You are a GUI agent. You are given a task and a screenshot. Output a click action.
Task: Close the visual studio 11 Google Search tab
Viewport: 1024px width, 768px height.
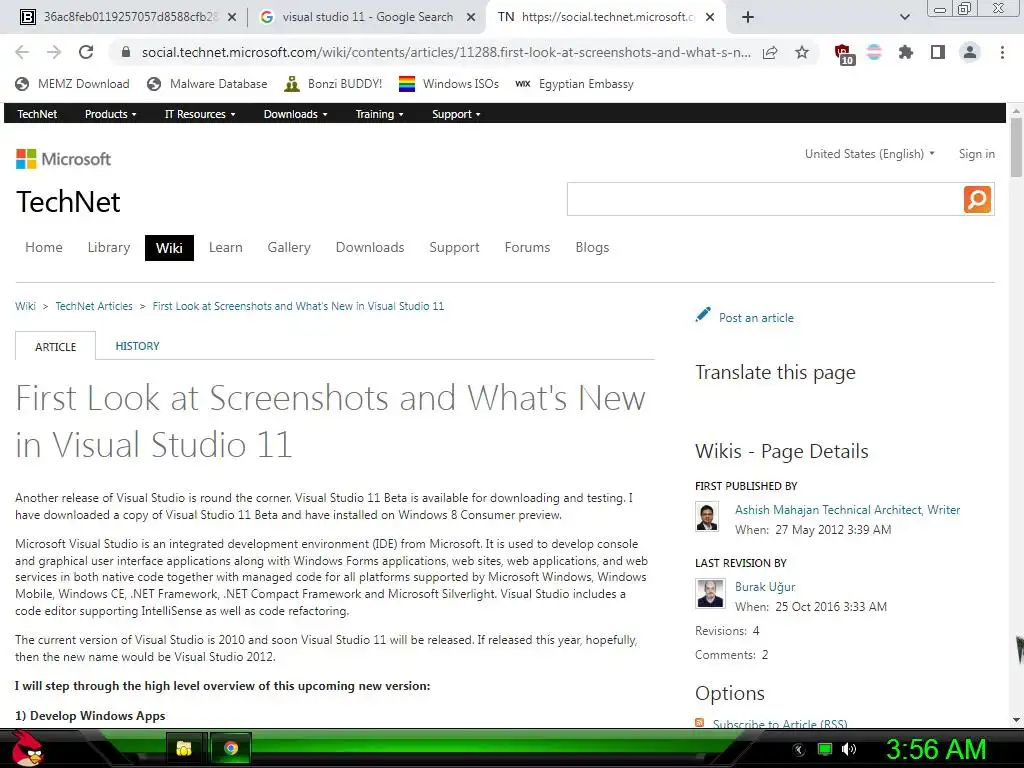point(471,17)
